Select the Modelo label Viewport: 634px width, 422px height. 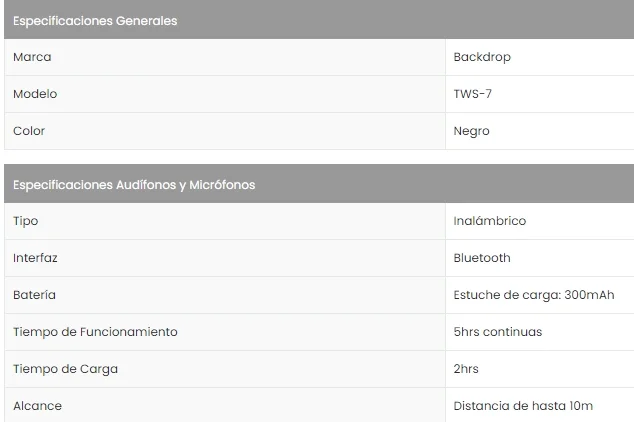click(35, 94)
